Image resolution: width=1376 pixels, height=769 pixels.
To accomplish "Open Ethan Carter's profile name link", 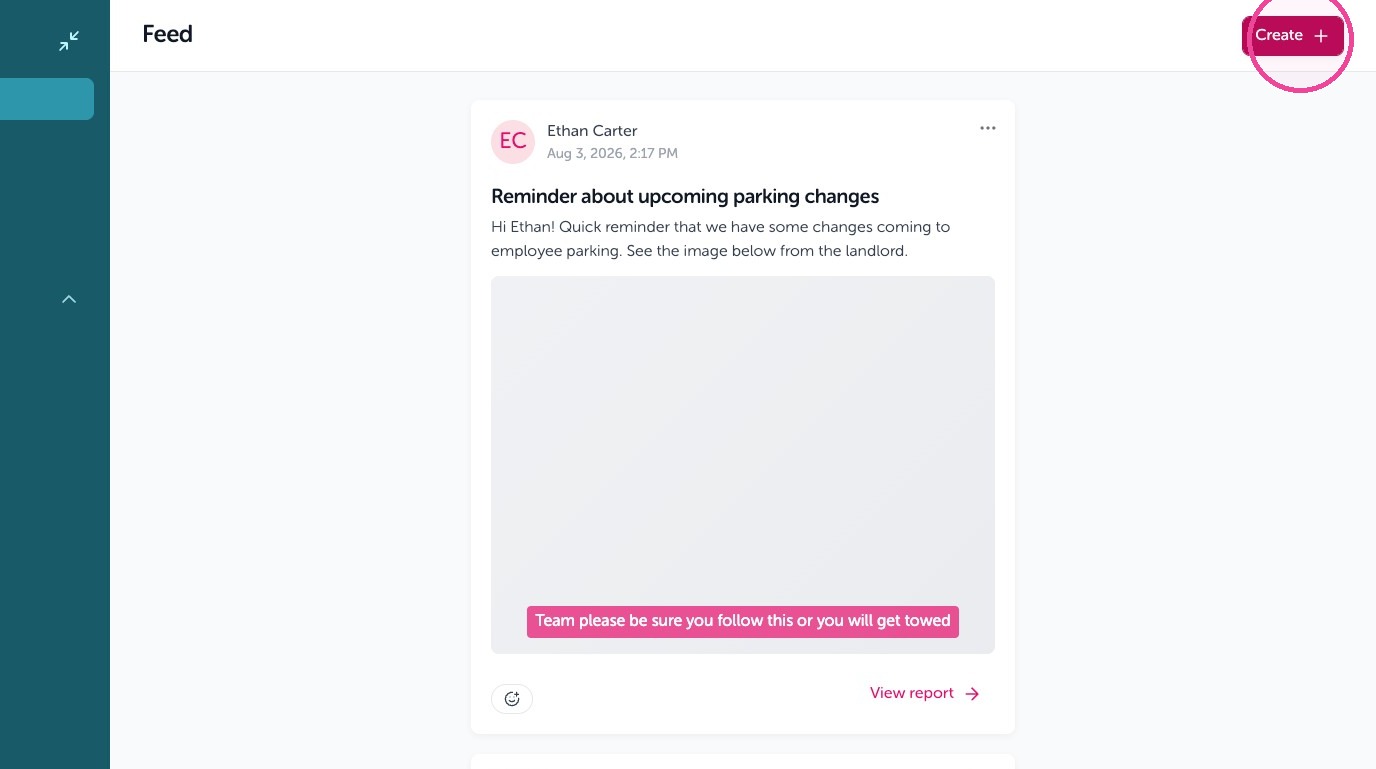I will [x=592, y=131].
